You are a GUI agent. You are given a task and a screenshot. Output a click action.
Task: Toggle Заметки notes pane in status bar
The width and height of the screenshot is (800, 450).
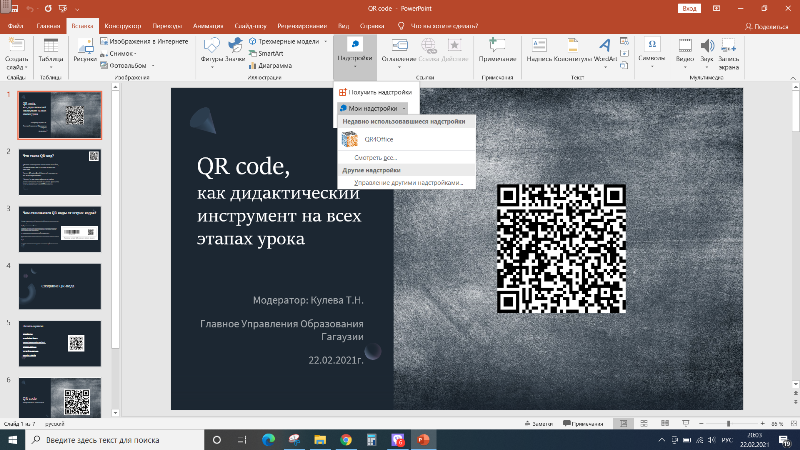tap(539, 424)
